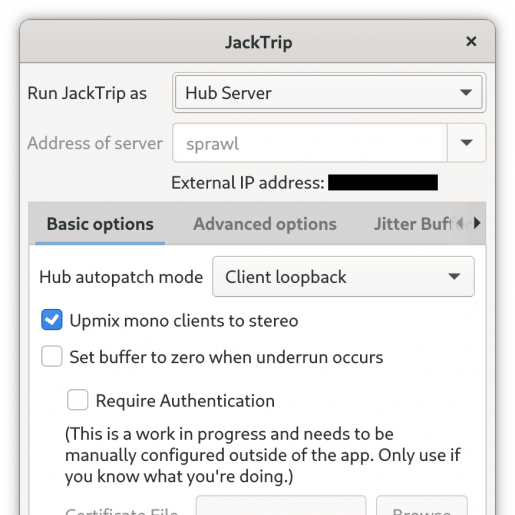Viewport: 515px width, 515px height.
Task: Click the External IP address label
Action: 248,183
